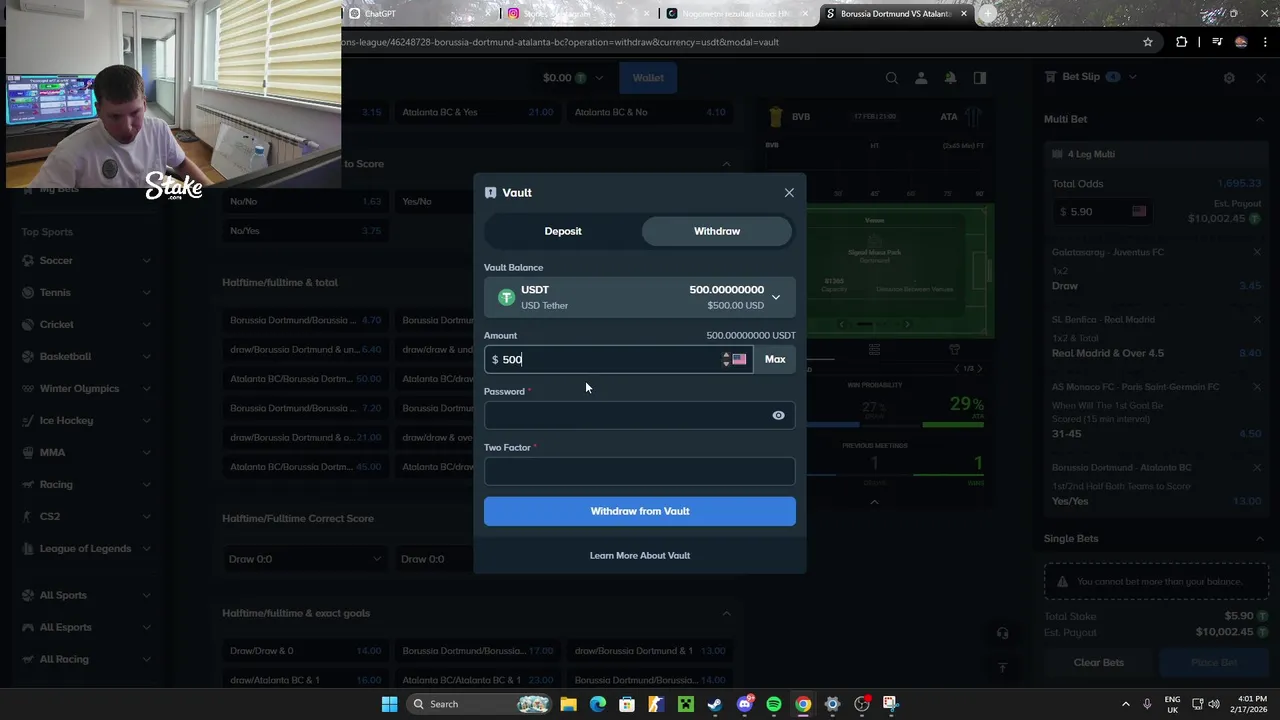Viewport: 1280px width, 720px height.
Task: Click the amount stepper arrows
Action: point(726,359)
